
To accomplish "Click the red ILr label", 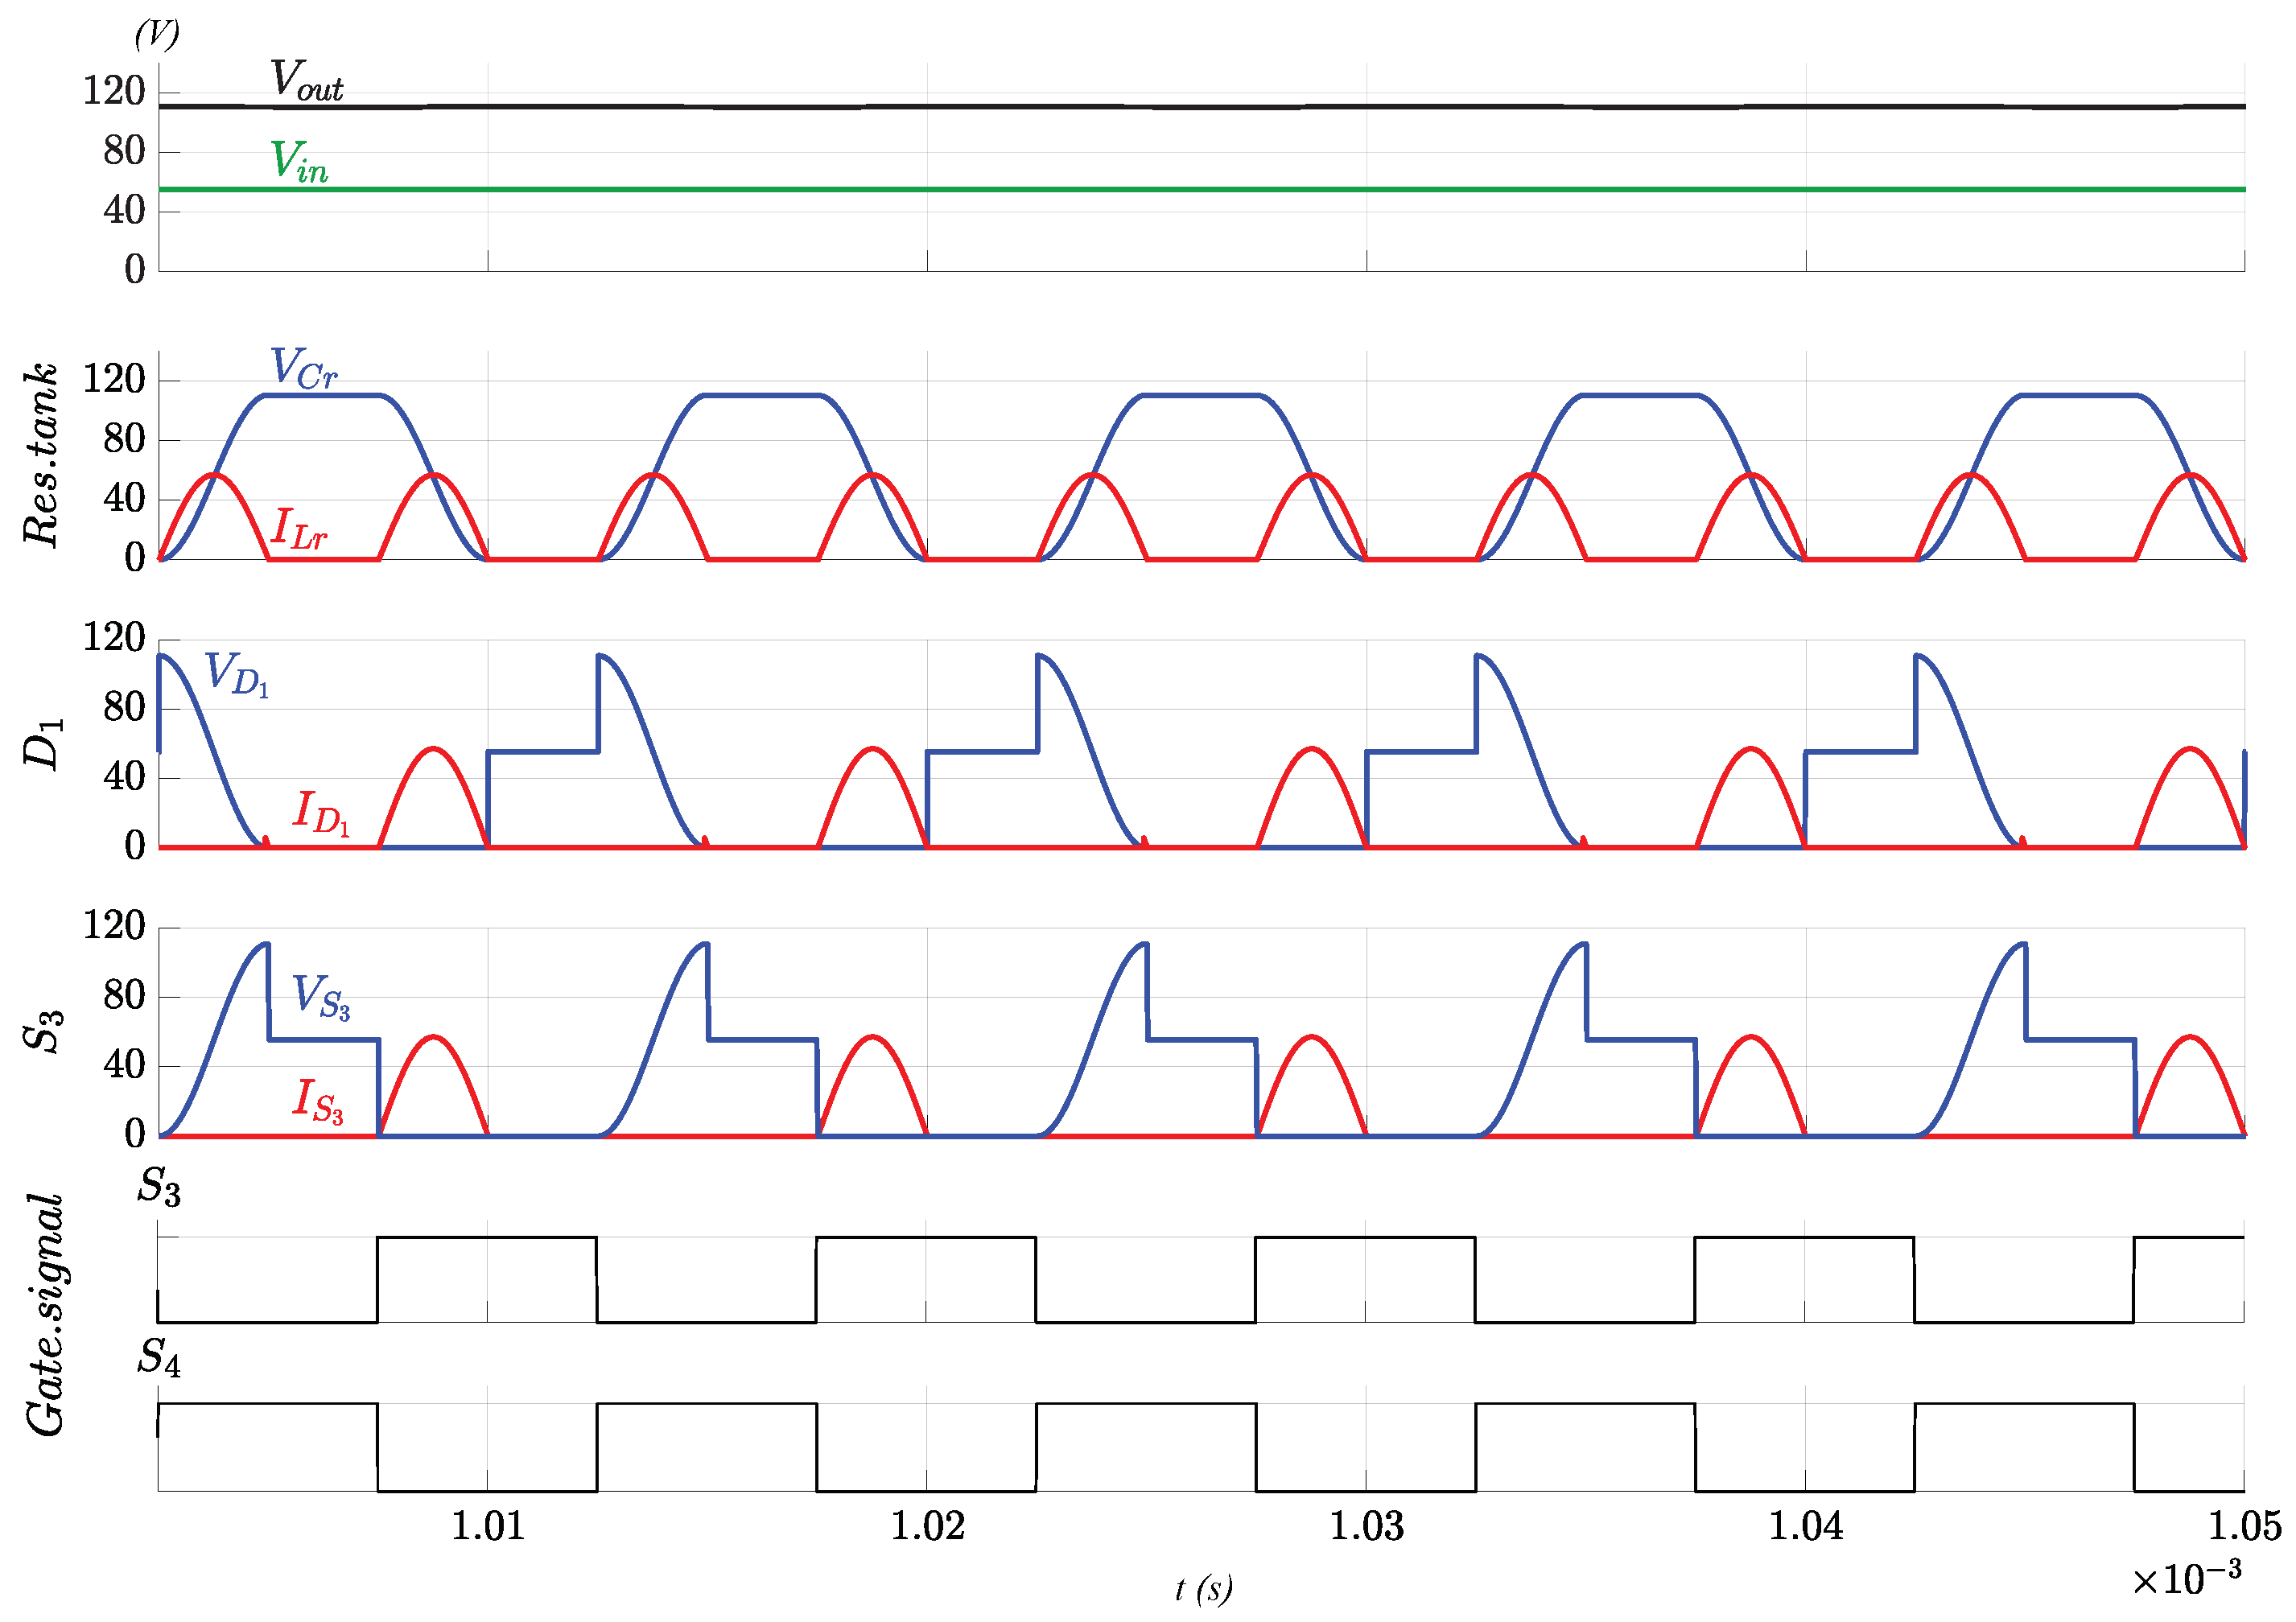I will click(299, 529).
